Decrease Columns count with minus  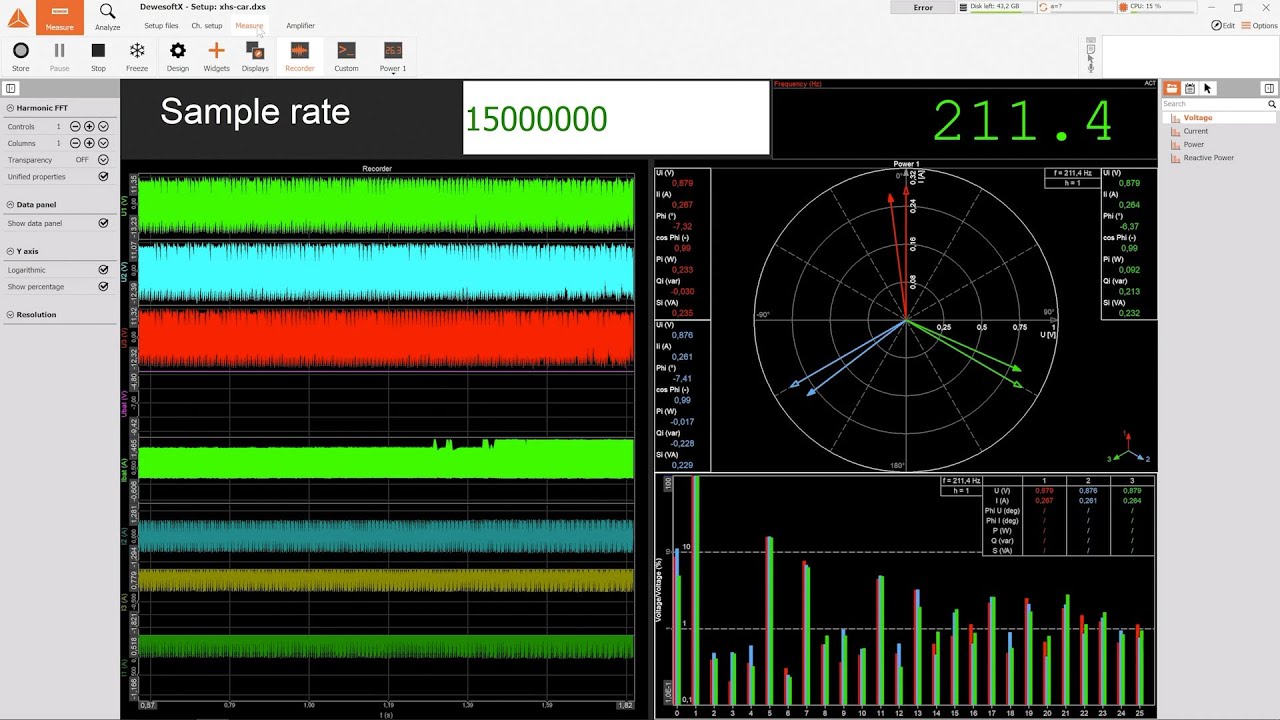(x=75, y=143)
